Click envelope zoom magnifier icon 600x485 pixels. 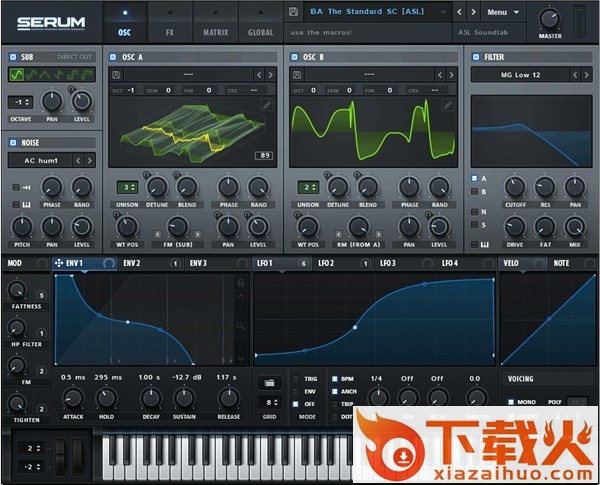coord(241,326)
